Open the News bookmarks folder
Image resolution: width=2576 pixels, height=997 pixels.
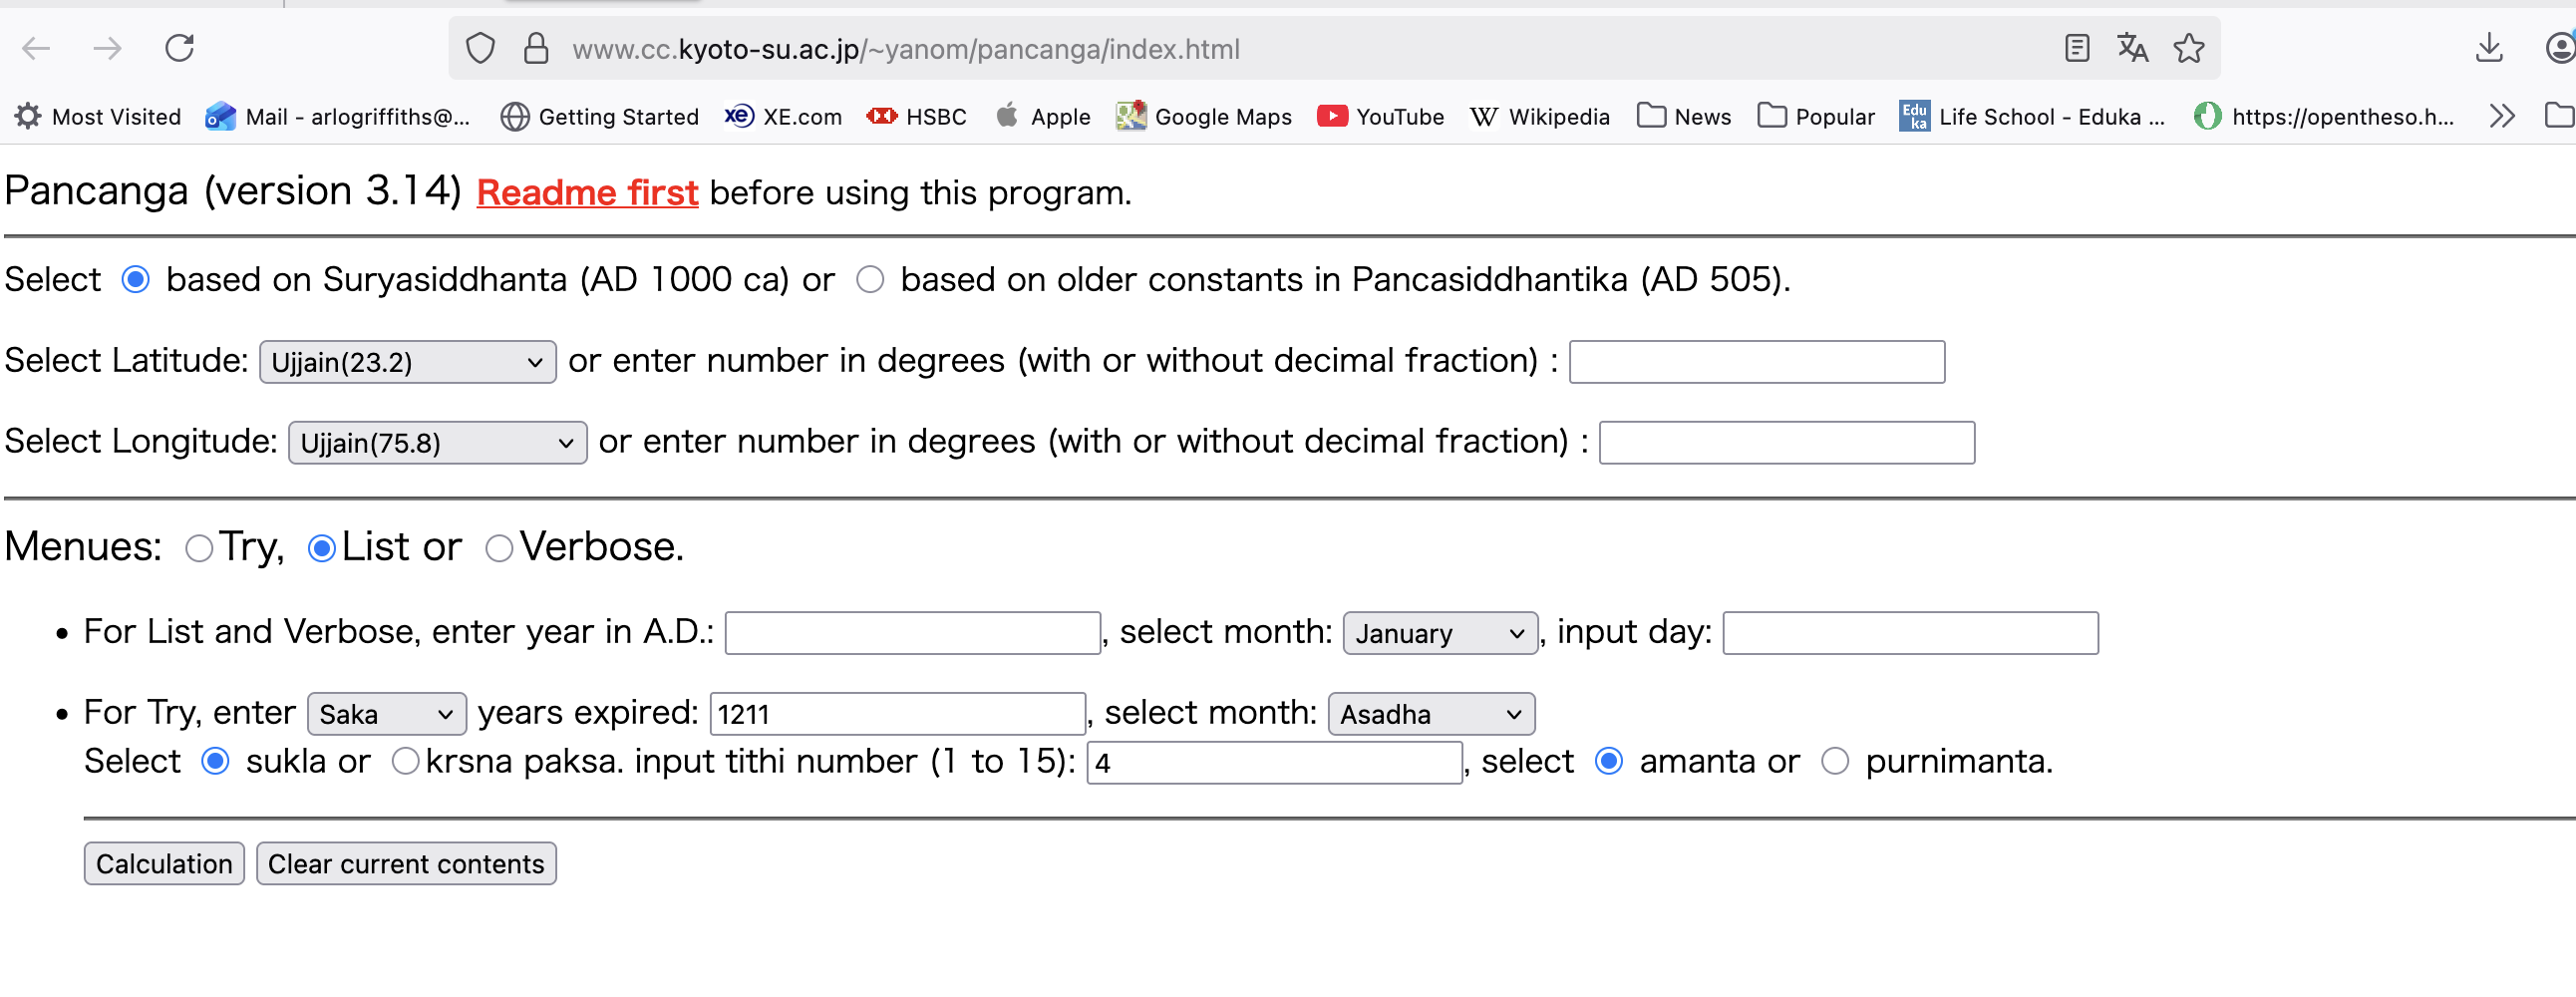click(x=1684, y=117)
